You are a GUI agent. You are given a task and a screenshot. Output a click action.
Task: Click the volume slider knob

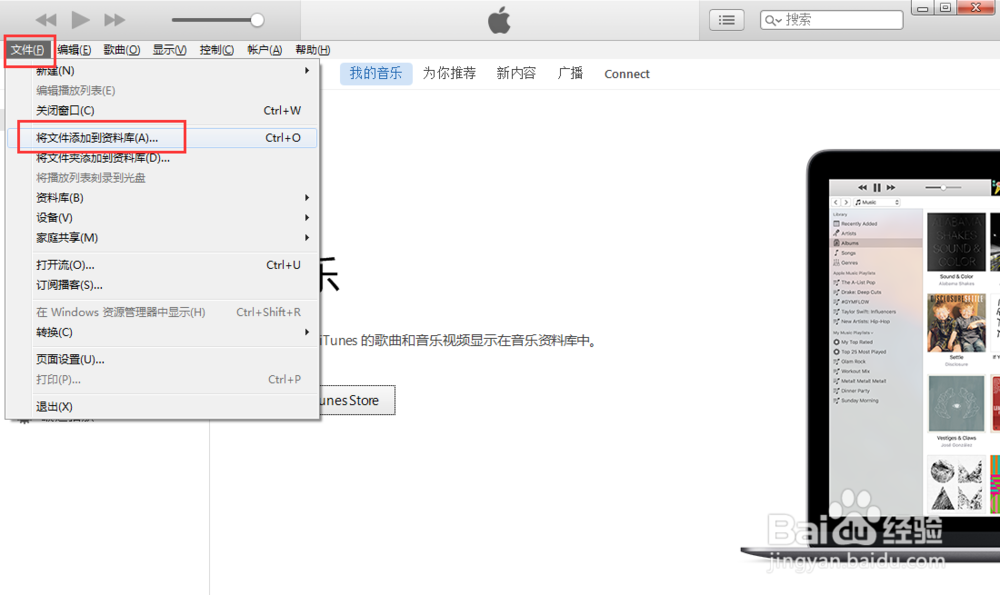point(257,20)
